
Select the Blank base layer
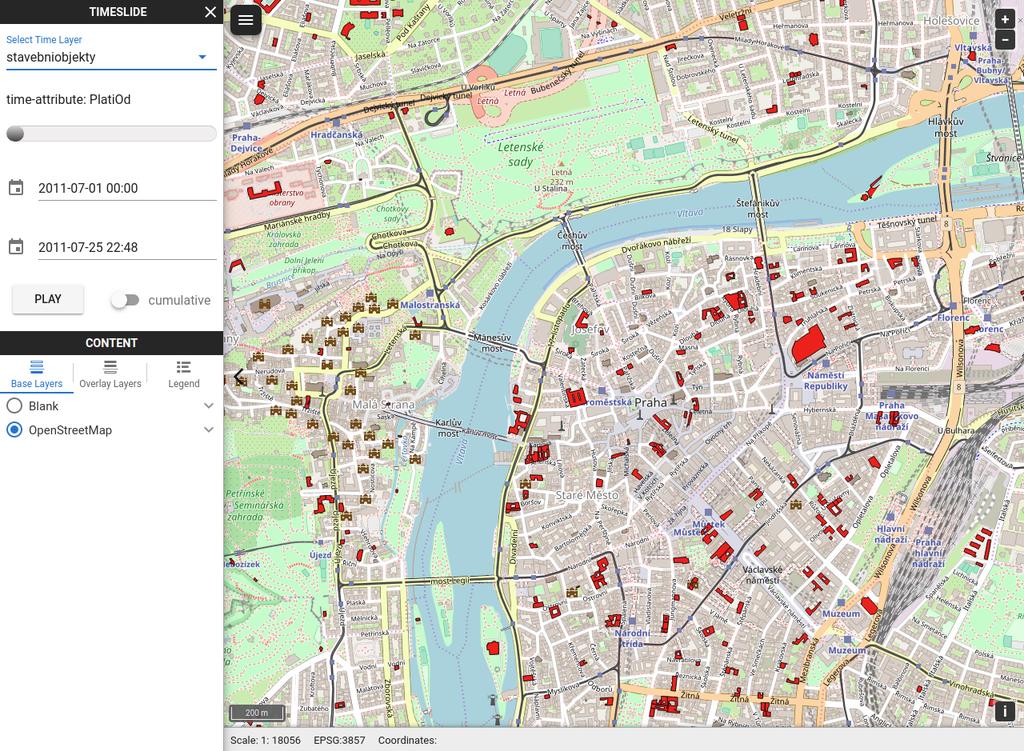[14, 406]
